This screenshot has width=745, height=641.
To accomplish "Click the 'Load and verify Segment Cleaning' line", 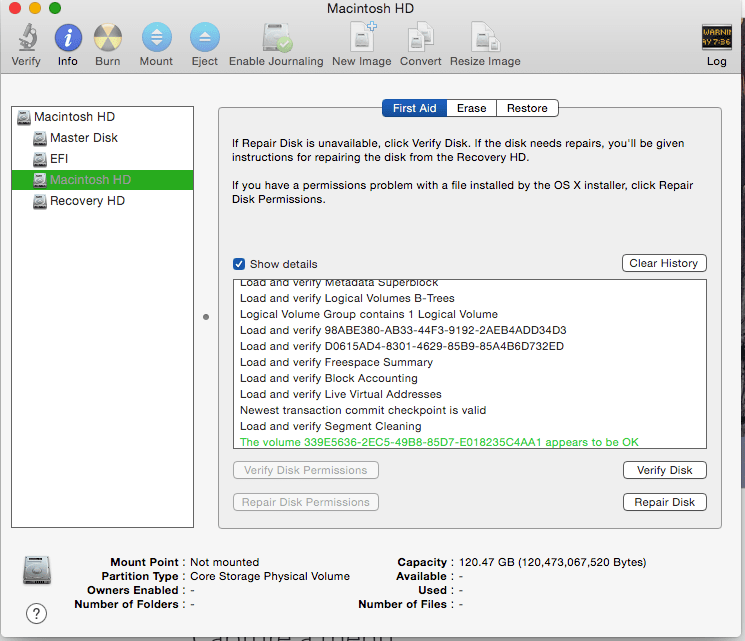I will [331, 426].
